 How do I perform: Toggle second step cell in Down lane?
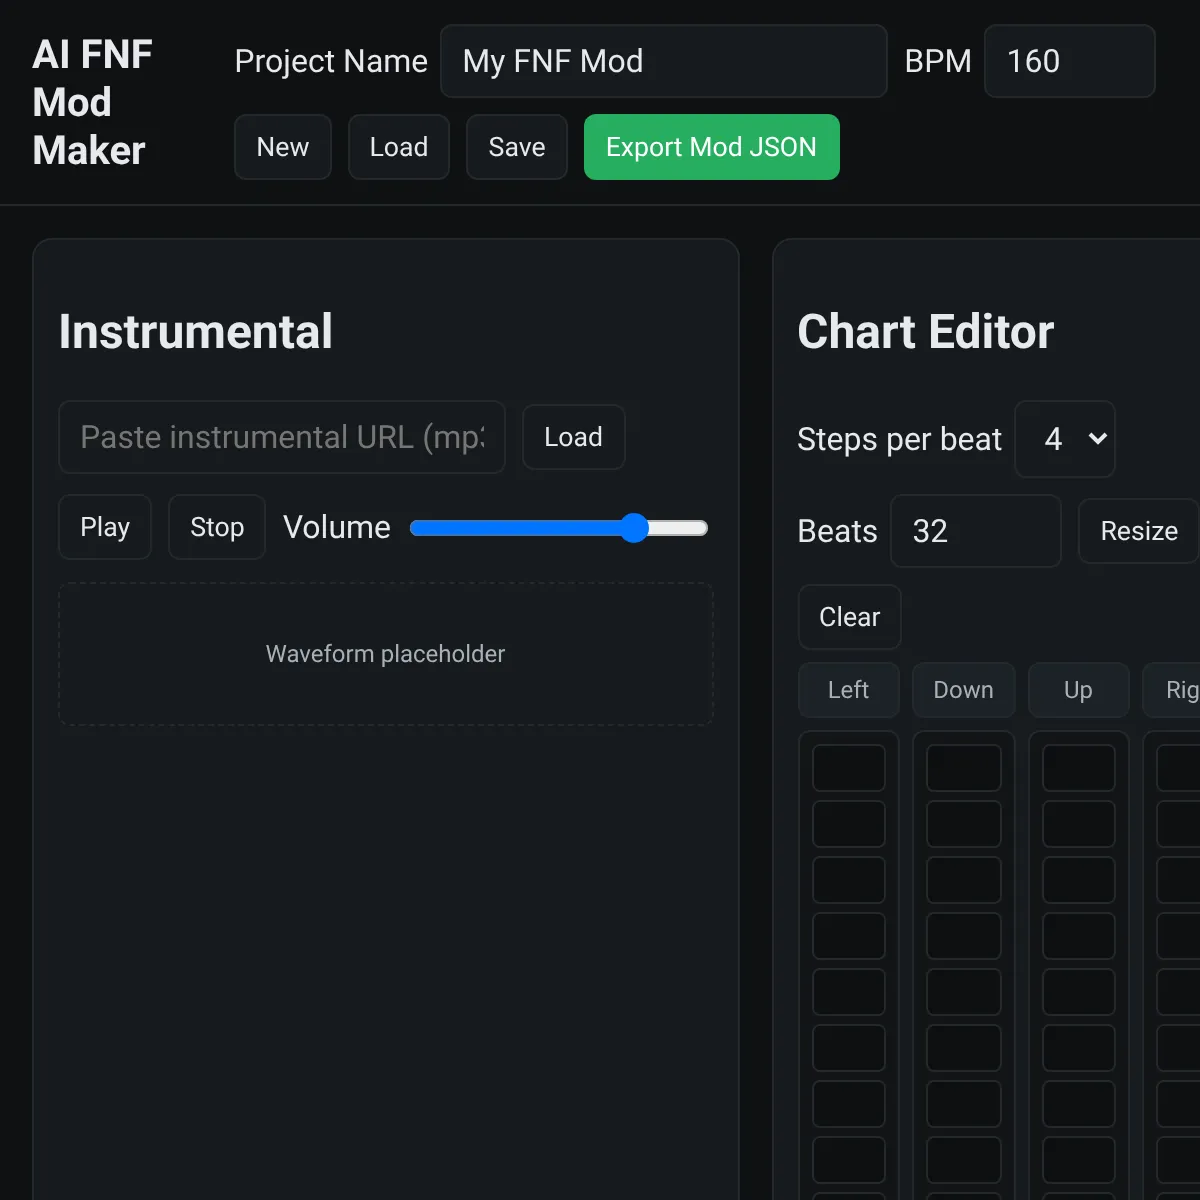pyautogui.click(x=964, y=824)
